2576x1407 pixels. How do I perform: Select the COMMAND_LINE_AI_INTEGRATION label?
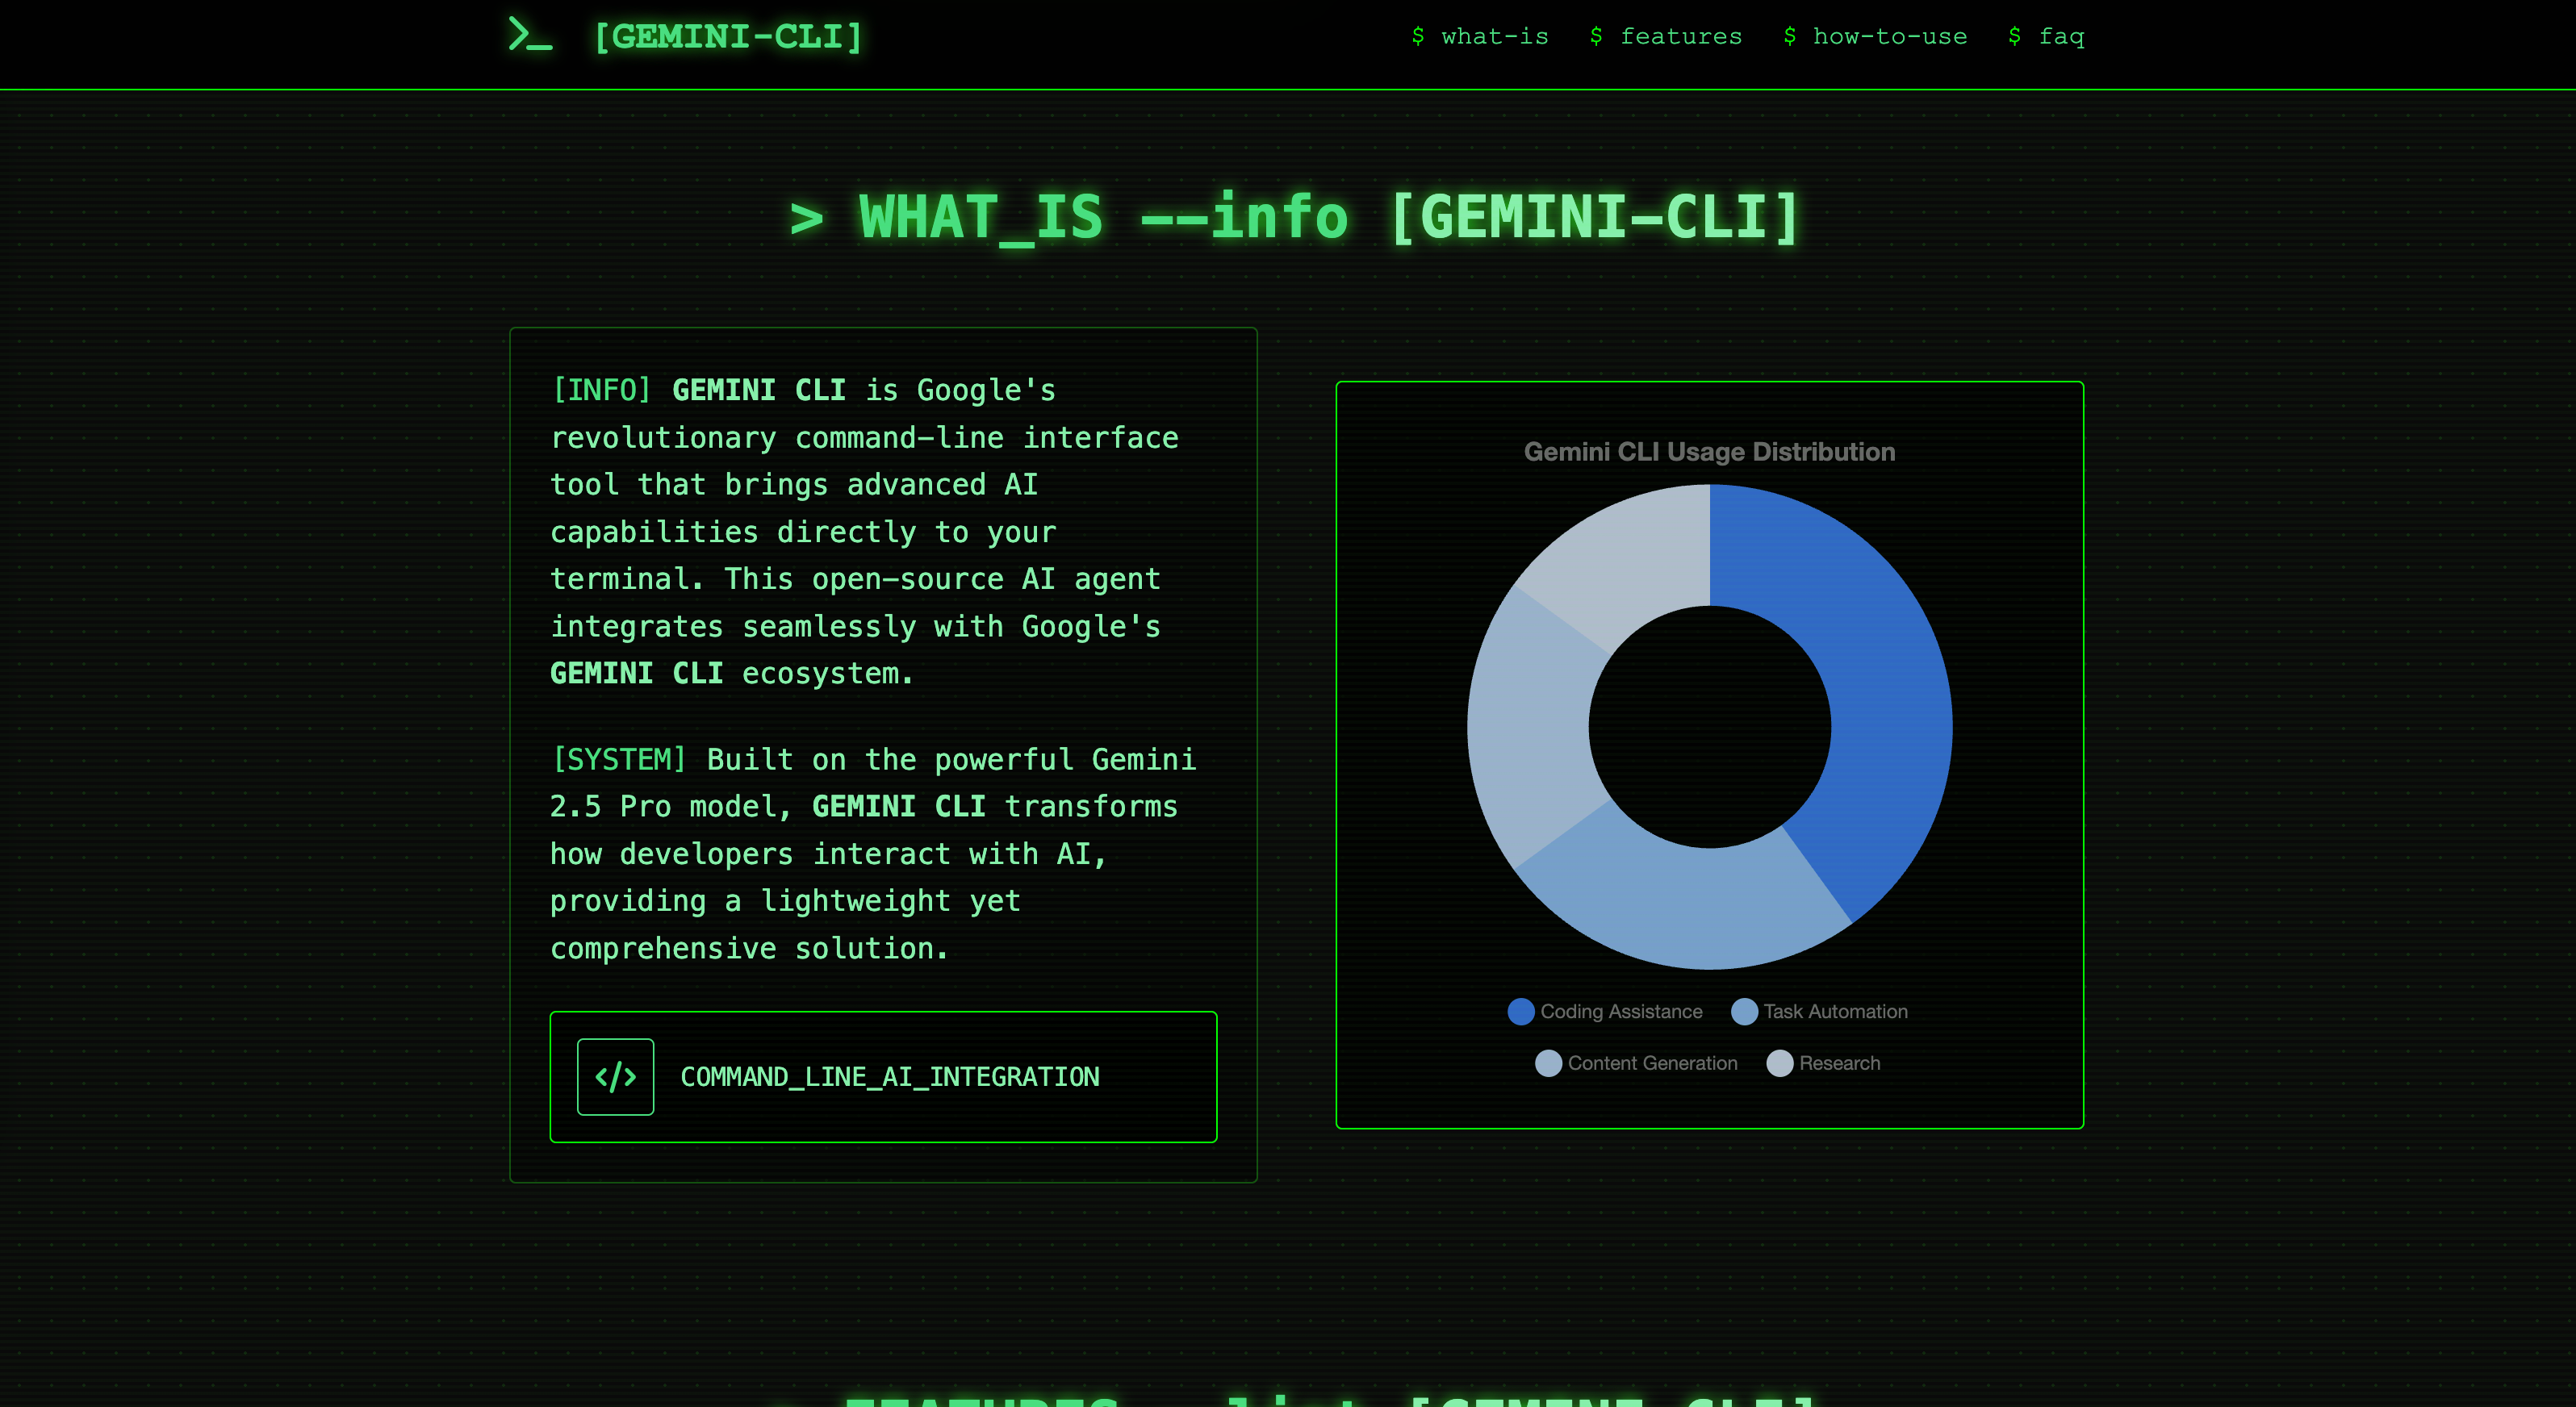point(890,1077)
